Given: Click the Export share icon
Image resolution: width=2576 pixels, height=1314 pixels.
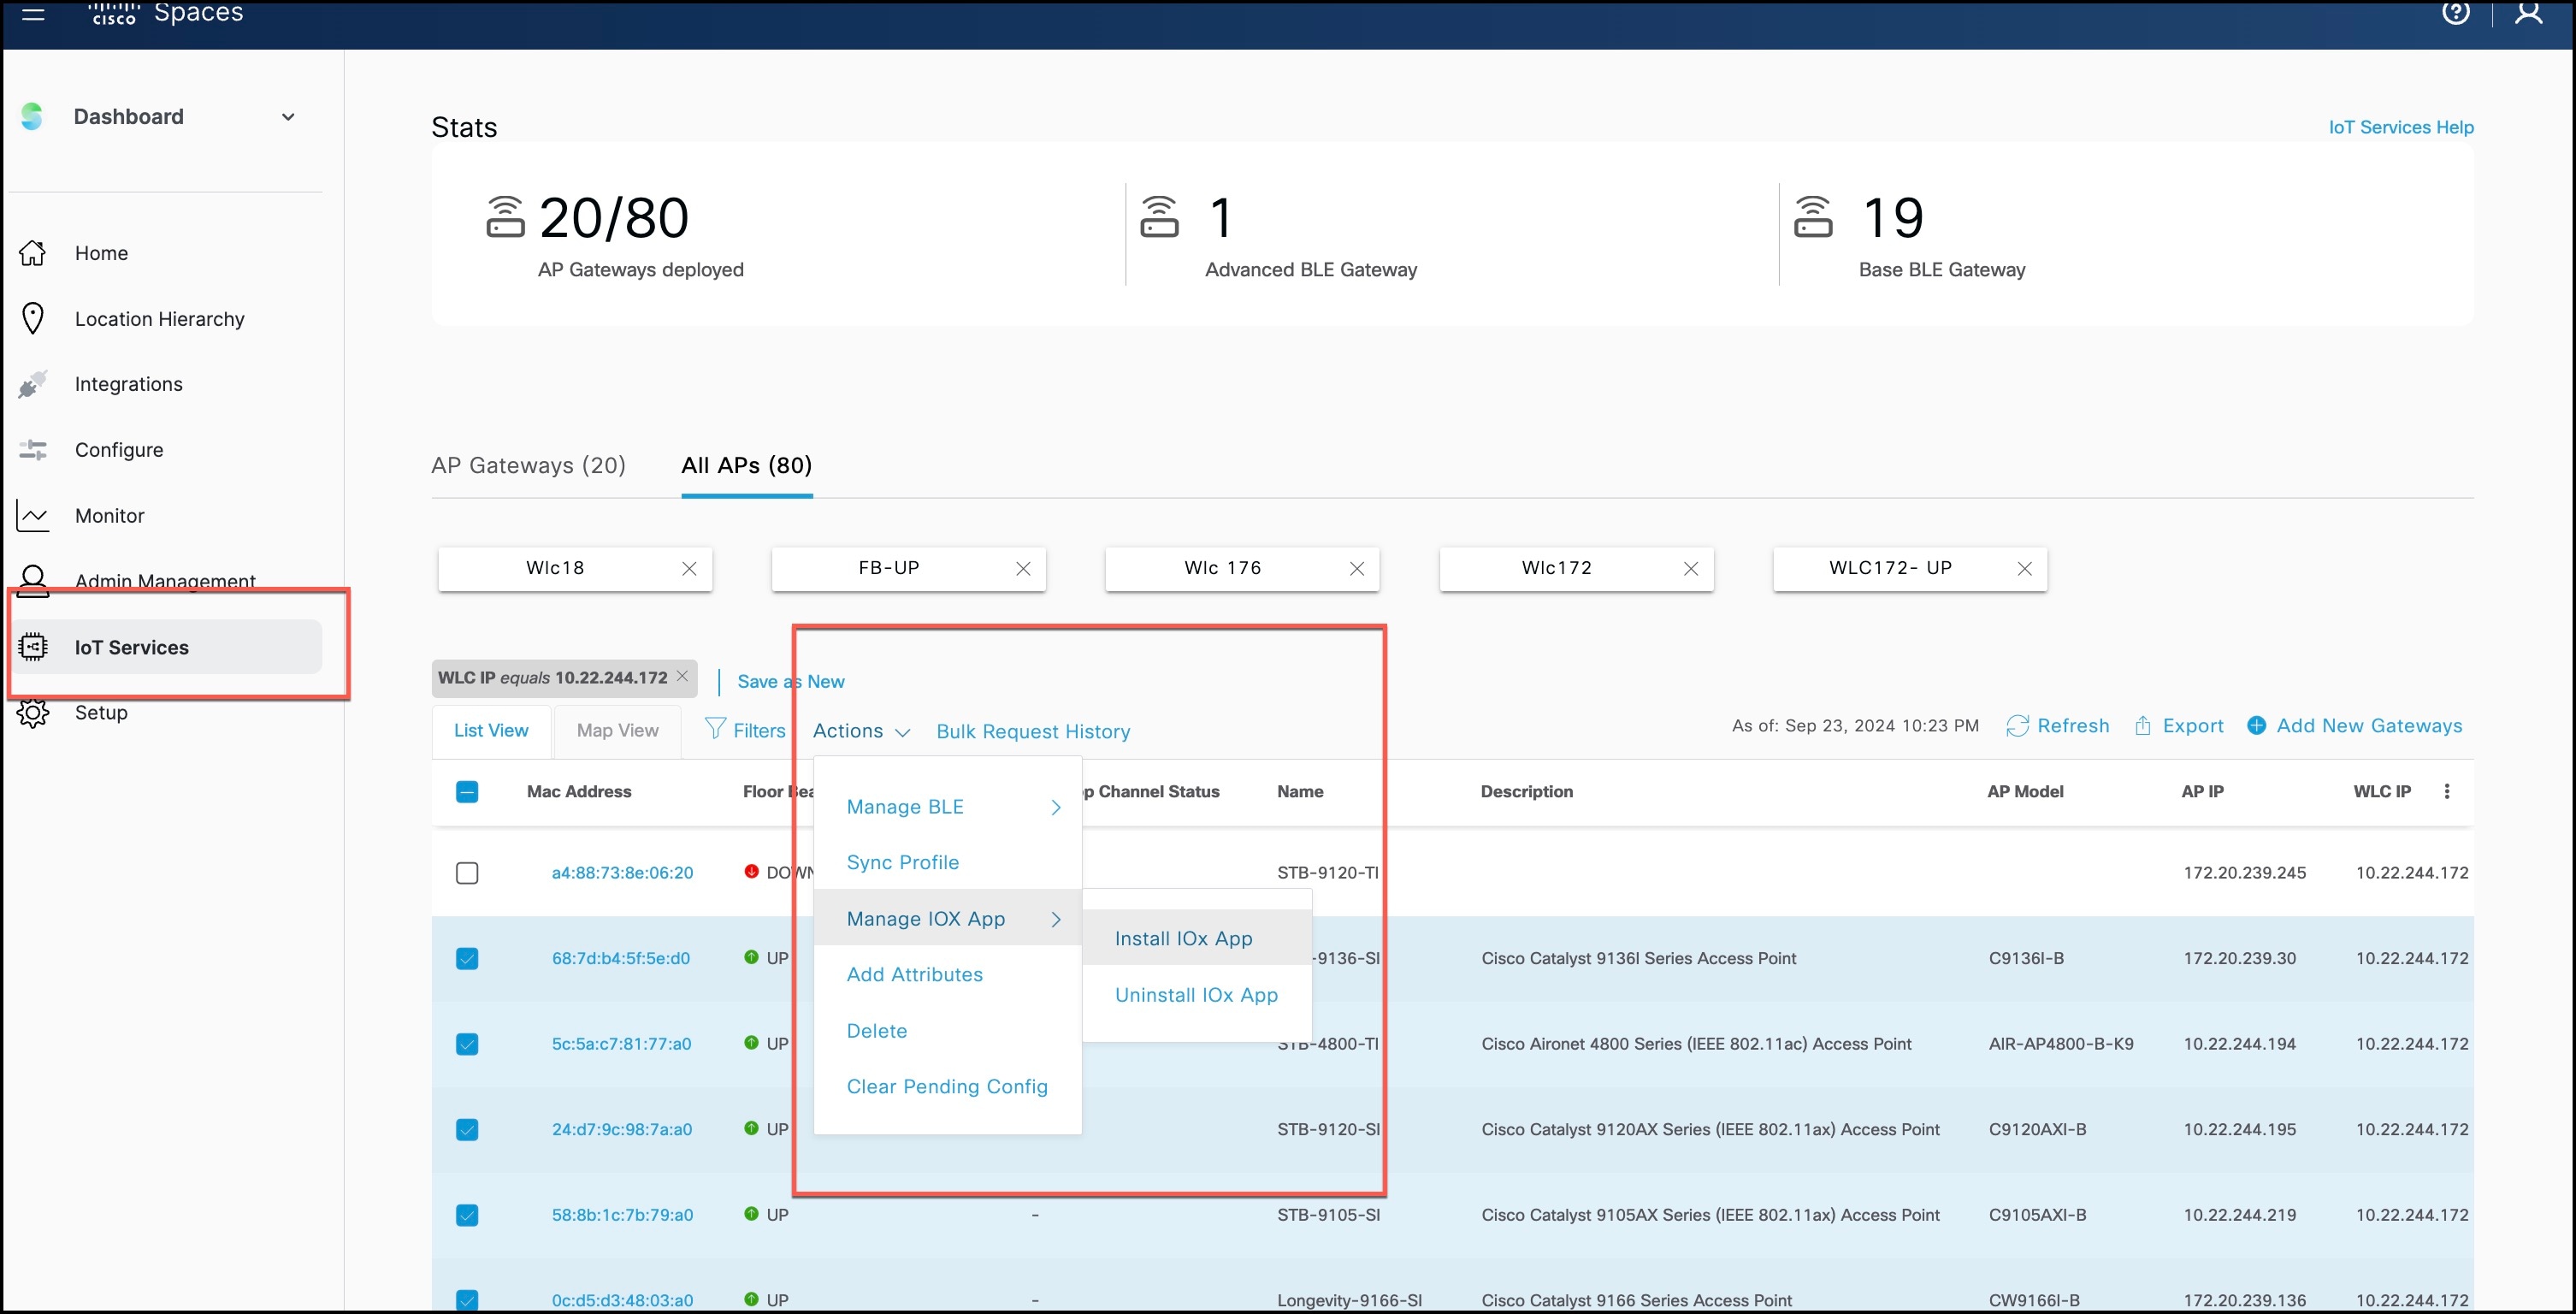Looking at the screenshot, I should tap(2142, 726).
